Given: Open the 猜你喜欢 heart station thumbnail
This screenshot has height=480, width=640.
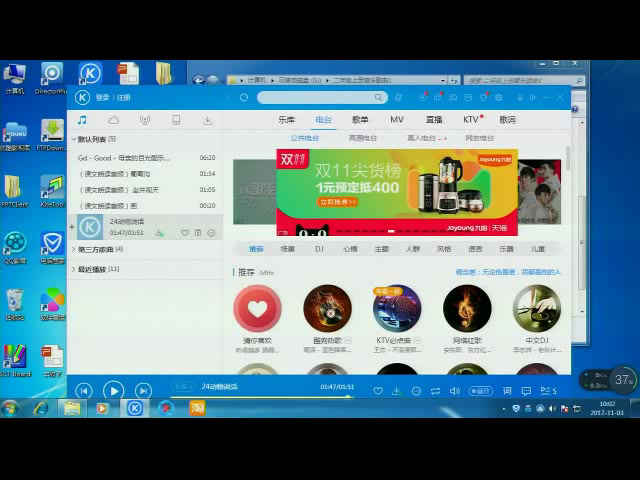Looking at the screenshot, I should 257,309.
